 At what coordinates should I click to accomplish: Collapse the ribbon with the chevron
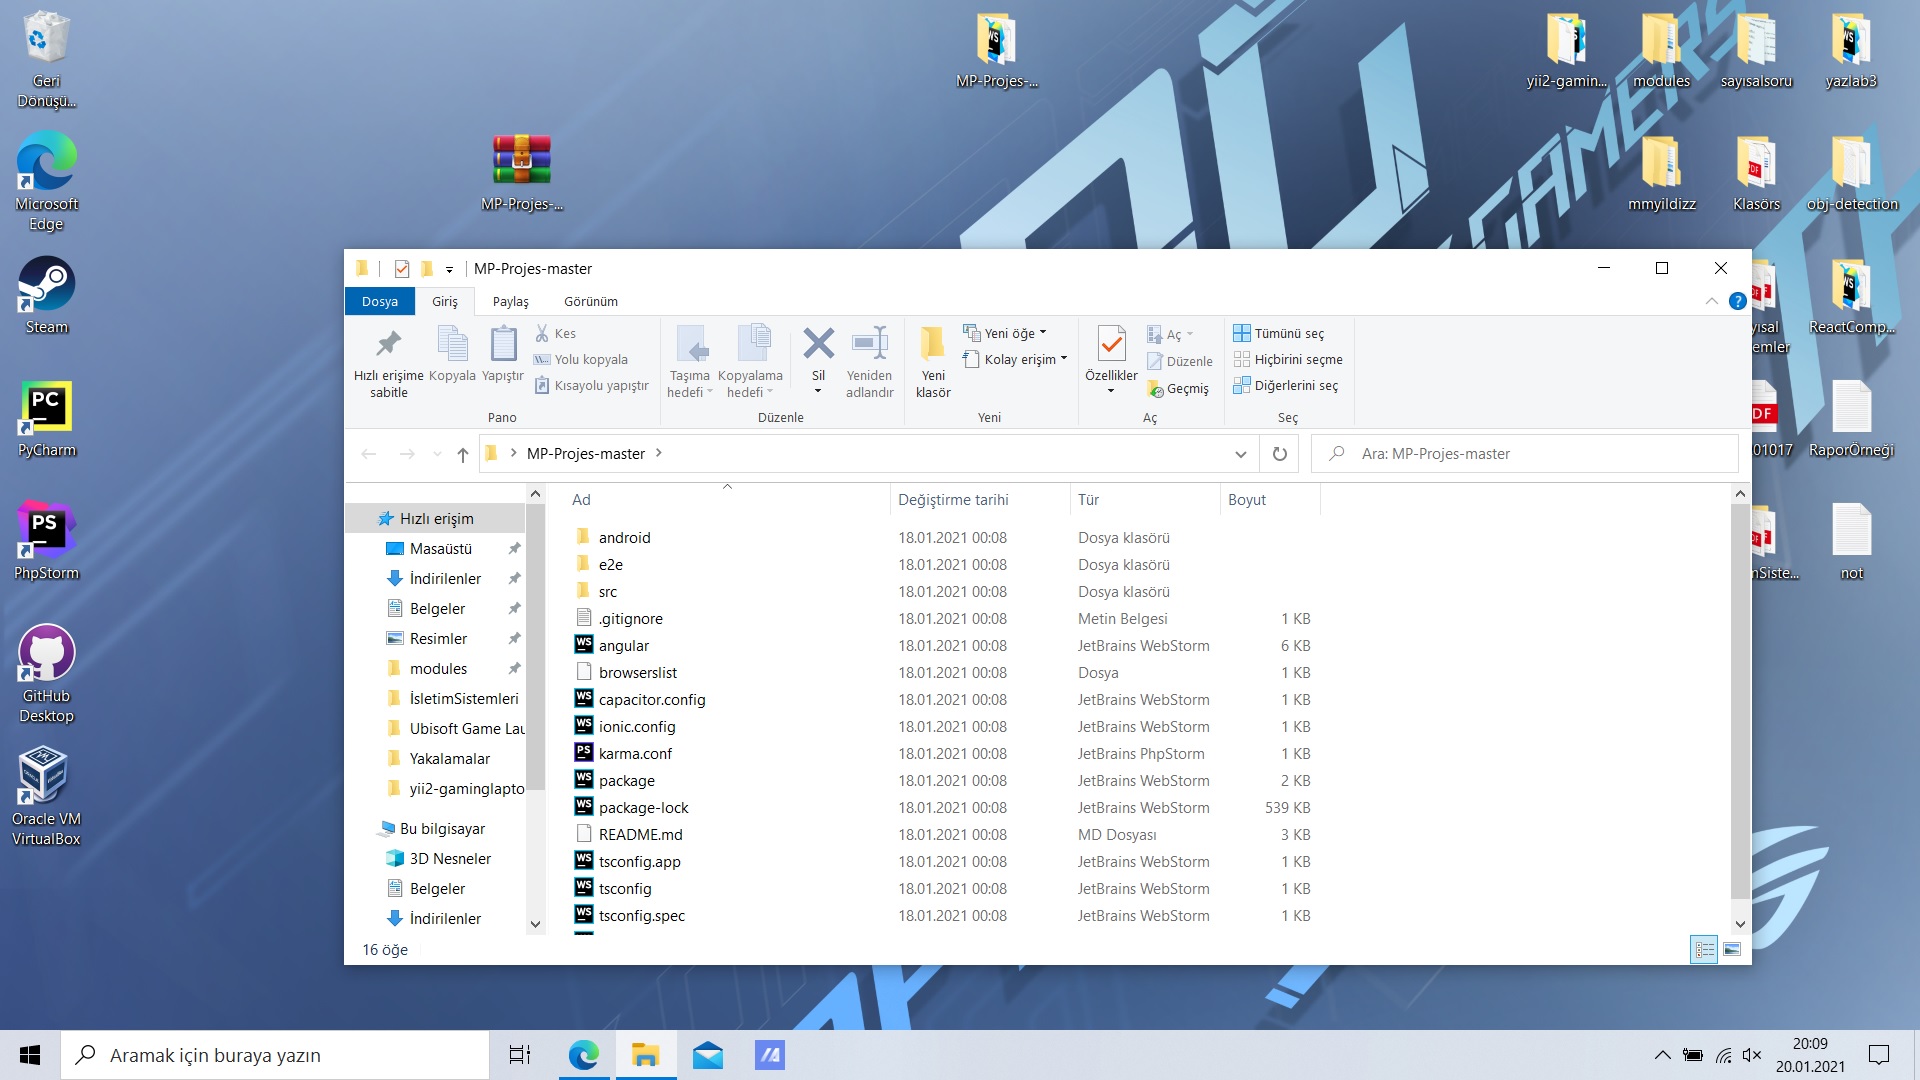pyautogui.click(x=1712, y=301)
